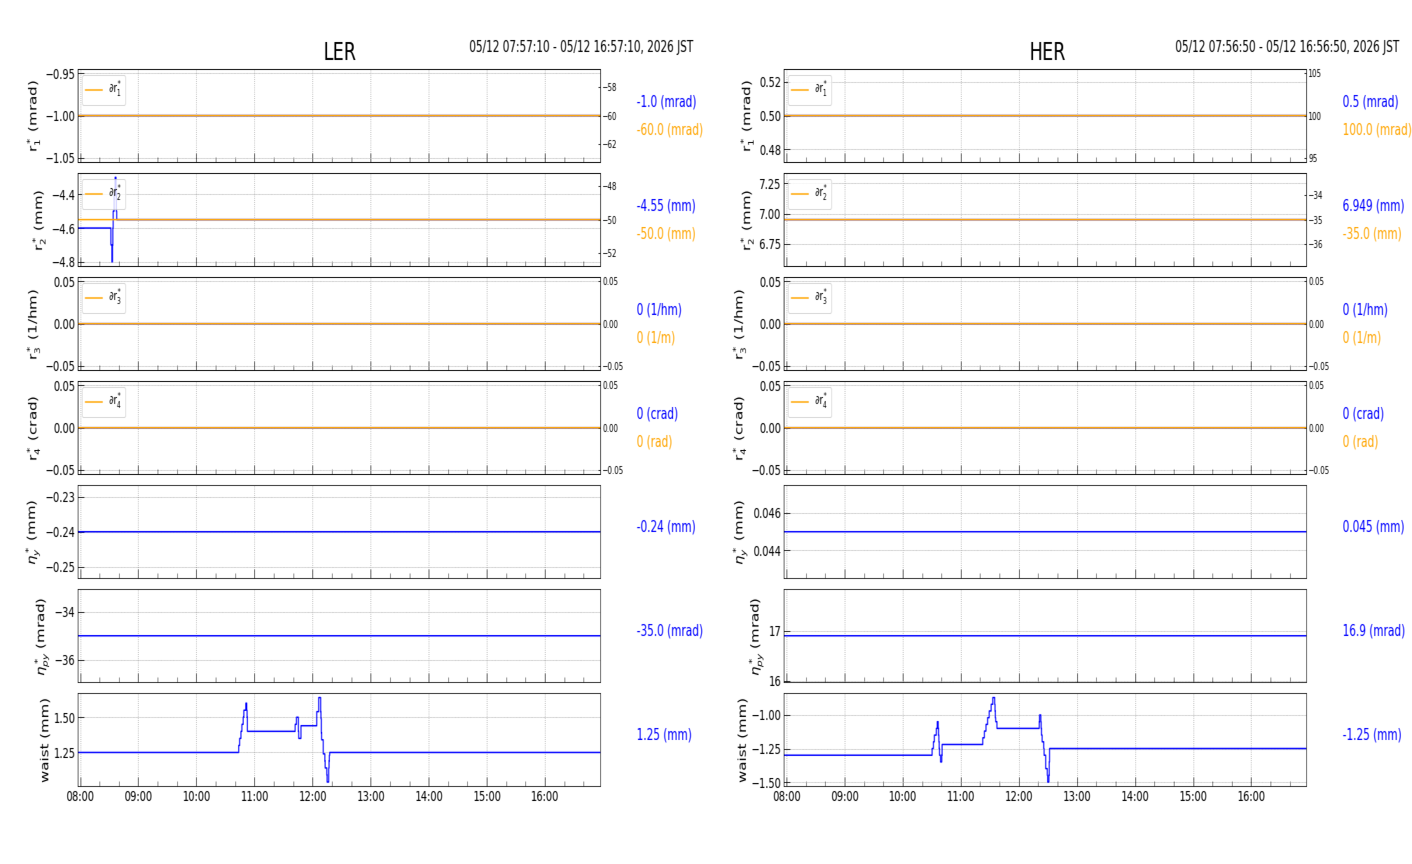
Task: Click the orange -50.0 (mm) value
Action: click(666, 234)
